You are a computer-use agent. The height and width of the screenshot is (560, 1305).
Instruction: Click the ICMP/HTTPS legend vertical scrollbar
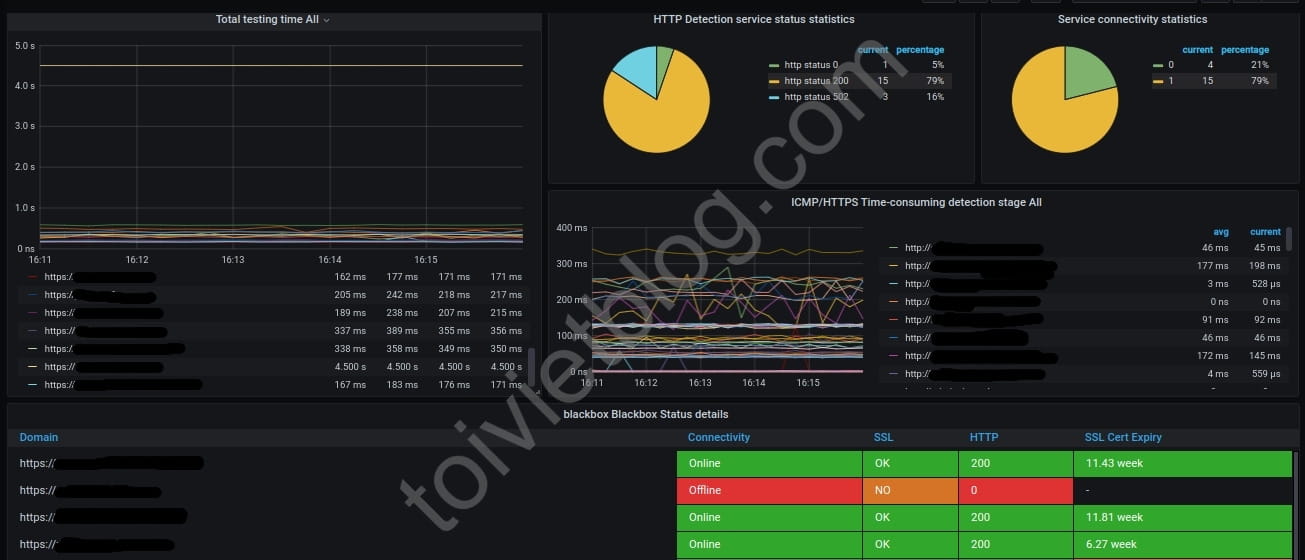point(1289,238)
